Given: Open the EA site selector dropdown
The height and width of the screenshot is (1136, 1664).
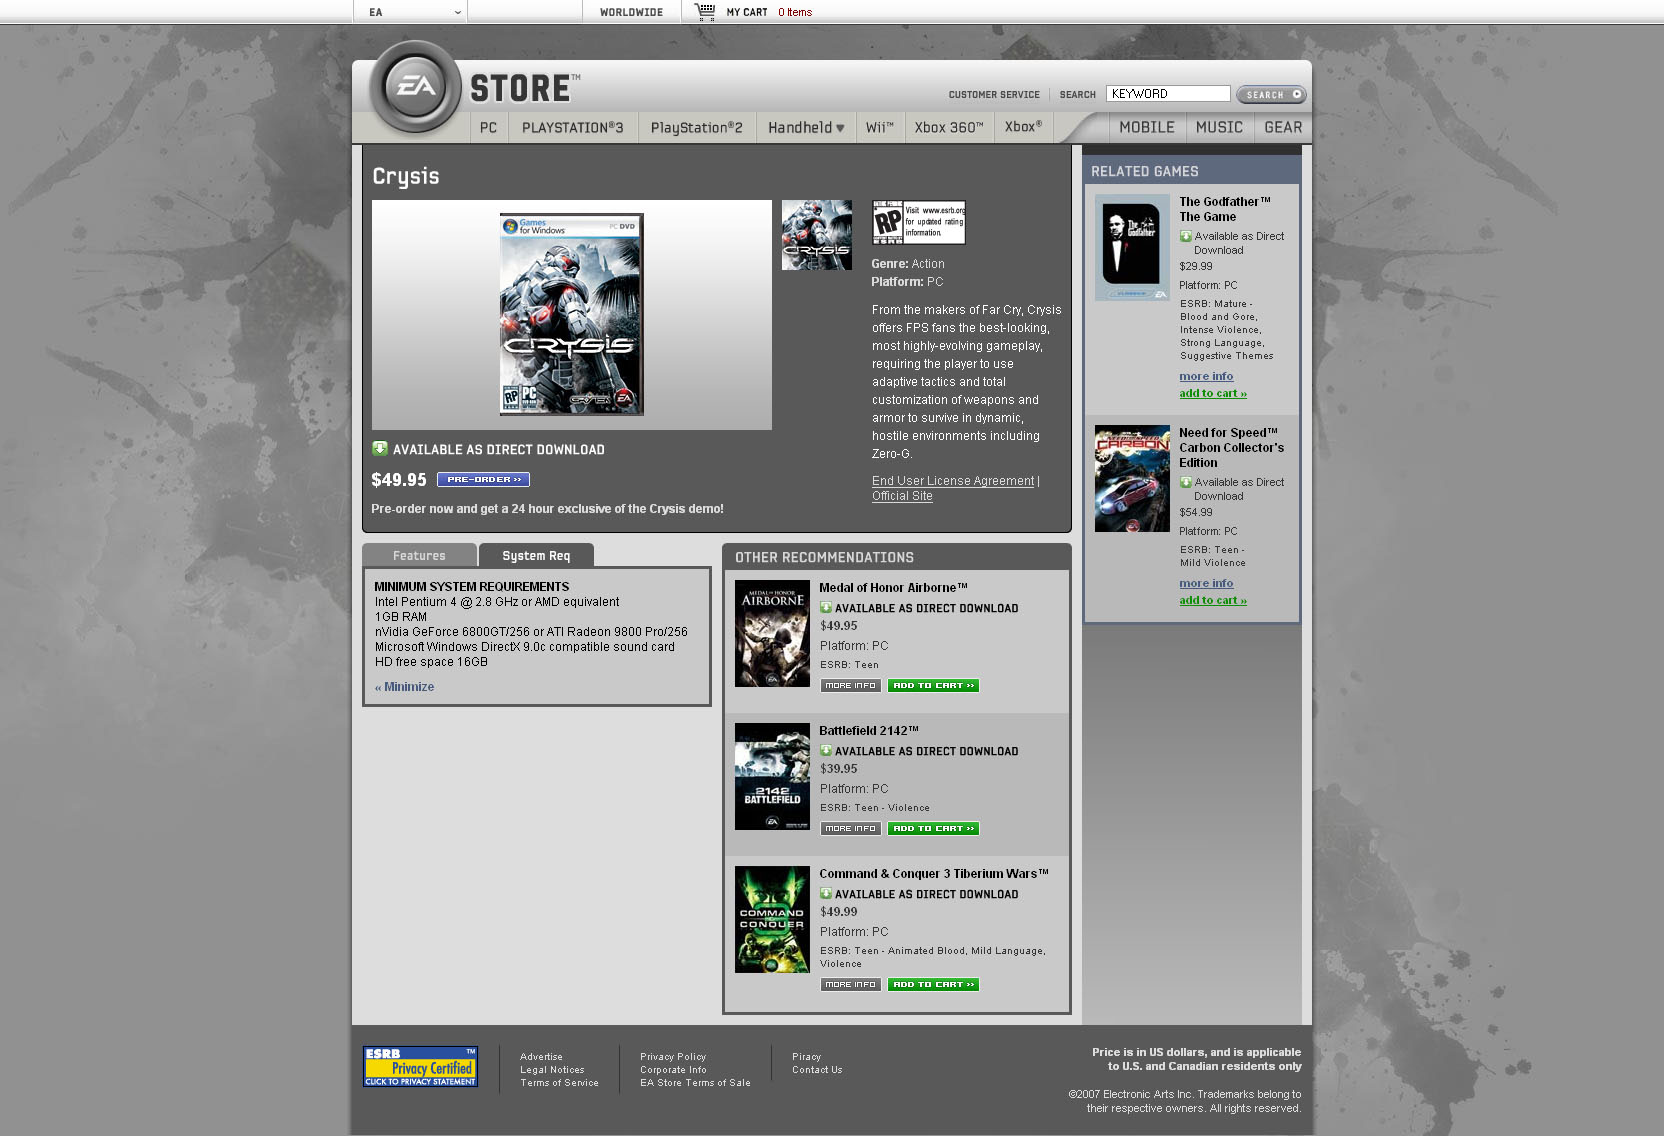Looking at the screenshot, I should (410, 12).
